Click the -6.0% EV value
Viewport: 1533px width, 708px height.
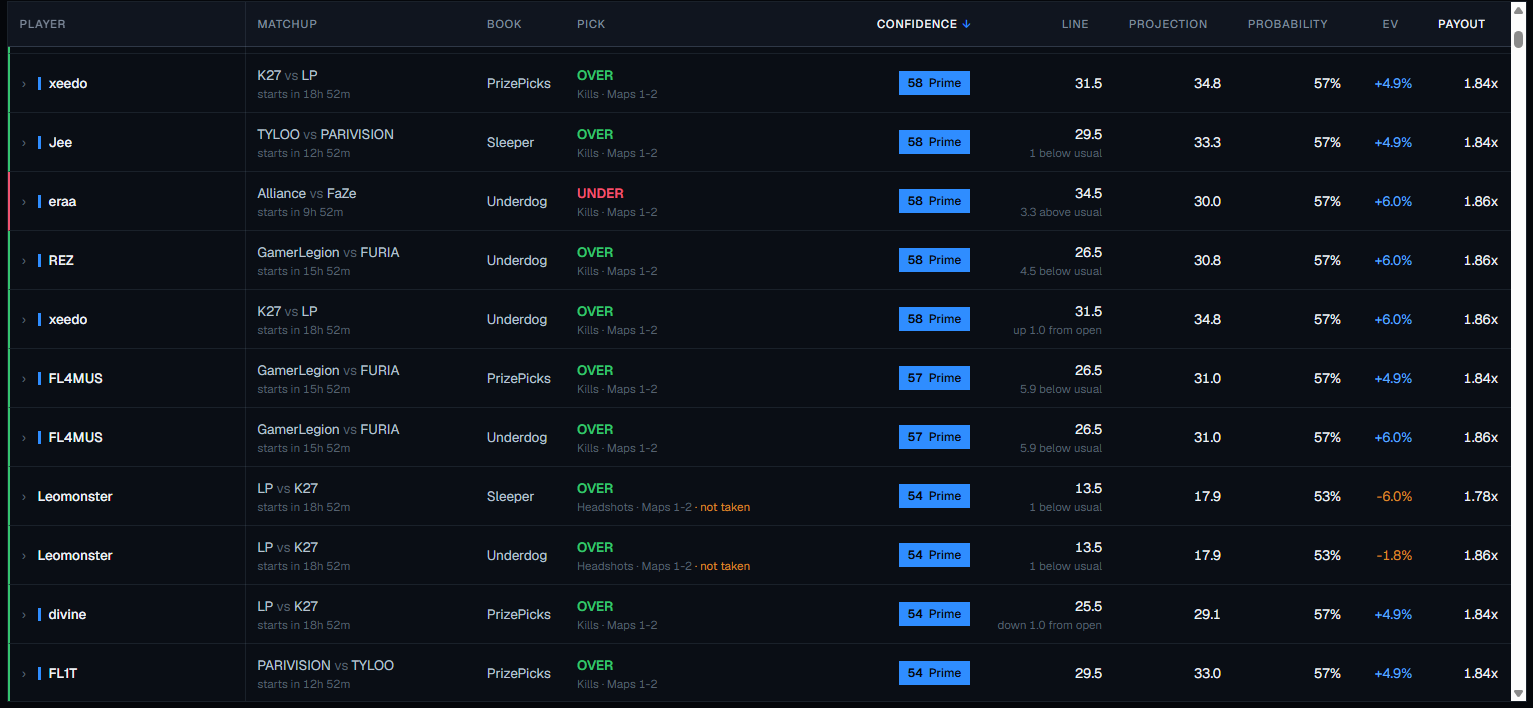point(1393,496)
